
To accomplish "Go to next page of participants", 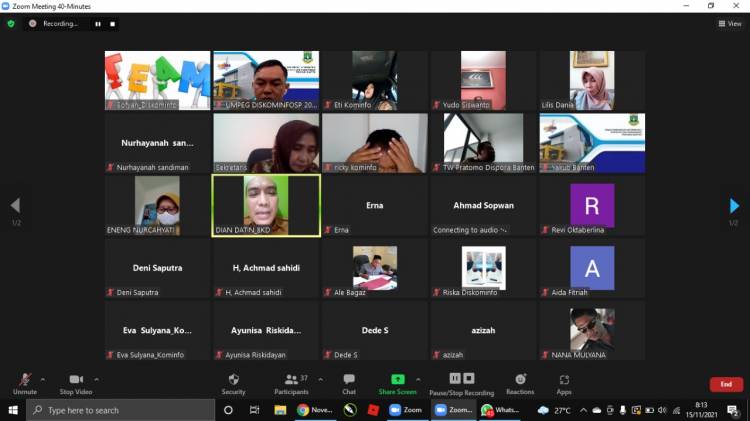I will 734,206.
